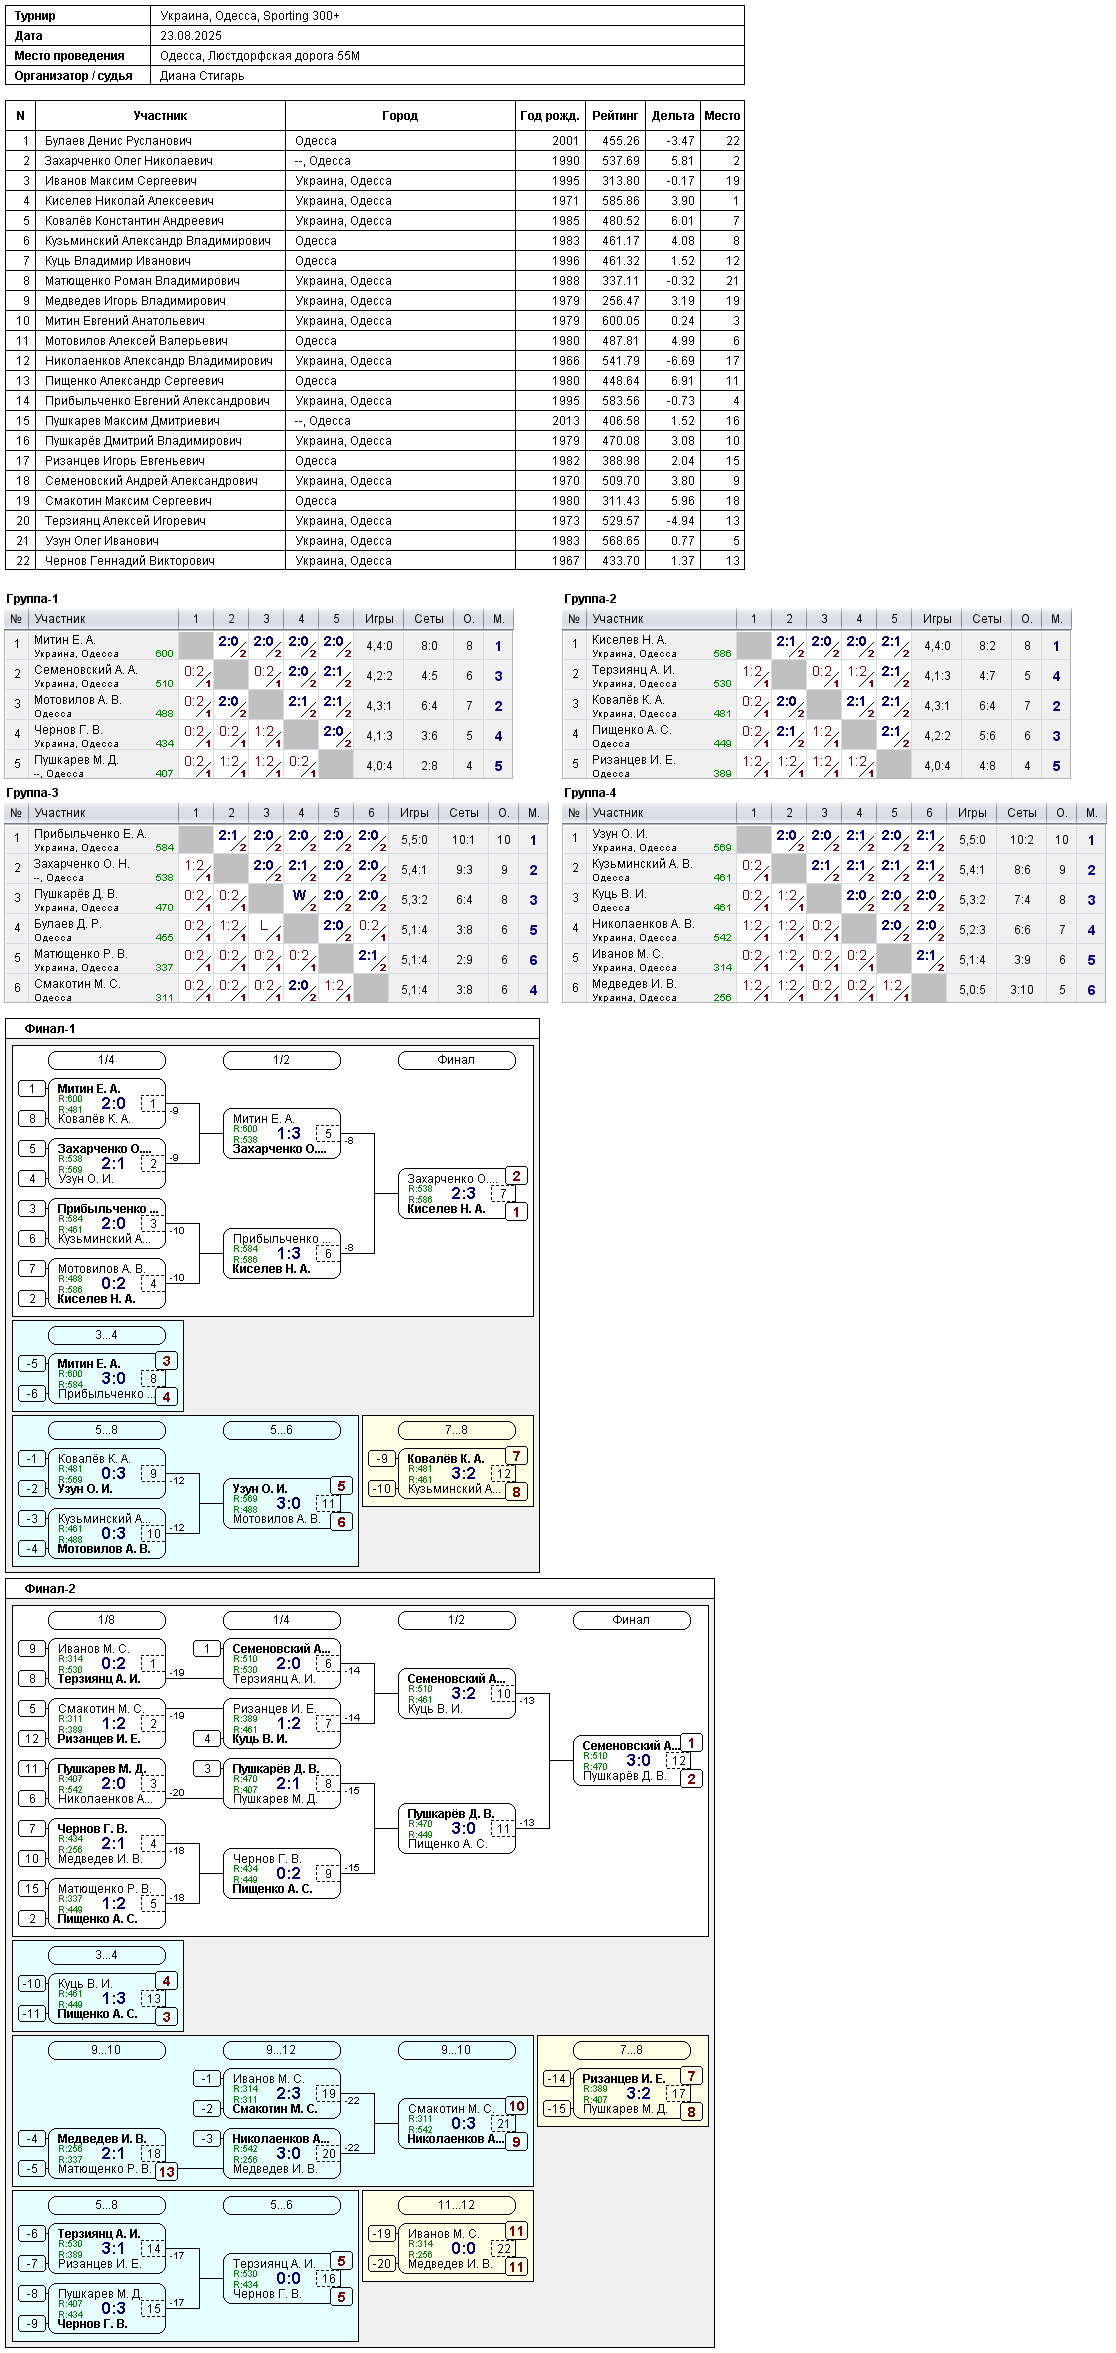1116x2353 pixels.
Task: Click the Группа-1 heading
Action: pyautogui.click(x=33, y=599)
